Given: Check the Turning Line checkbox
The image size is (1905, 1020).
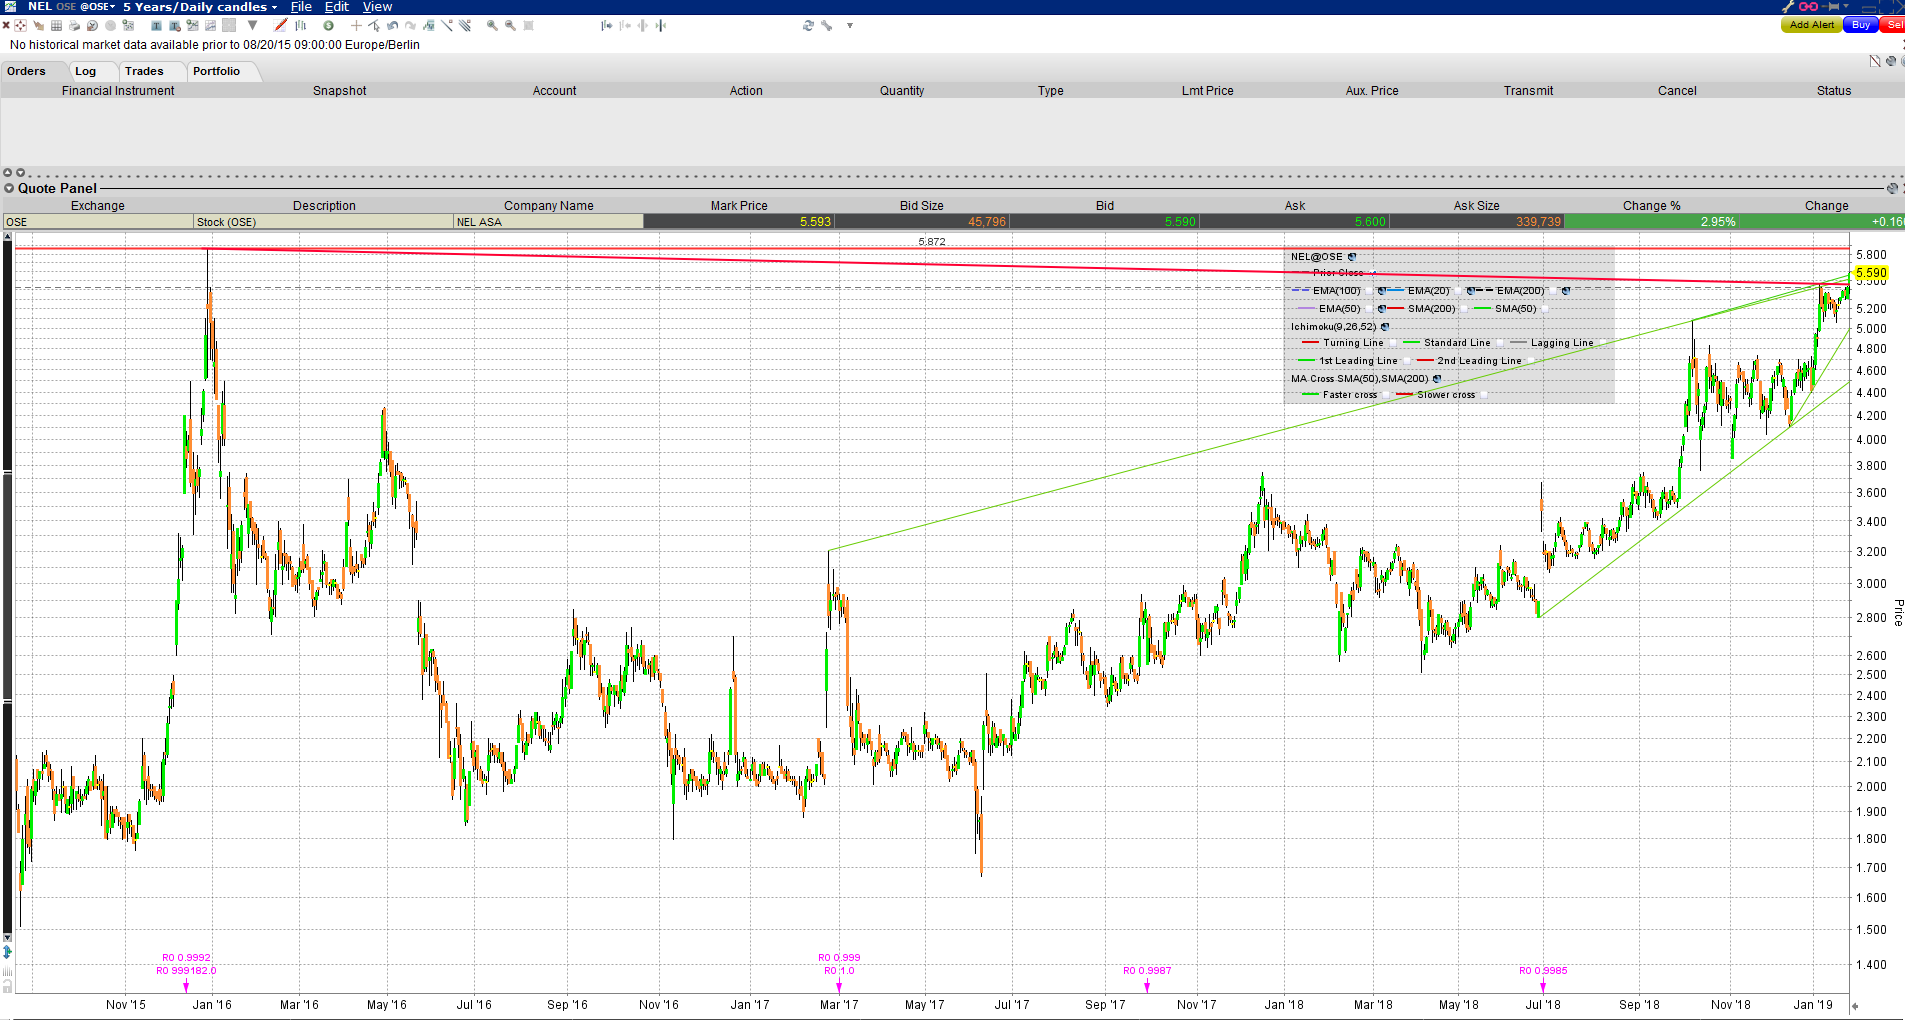Looking at the screenshot, I should 1393,343.
